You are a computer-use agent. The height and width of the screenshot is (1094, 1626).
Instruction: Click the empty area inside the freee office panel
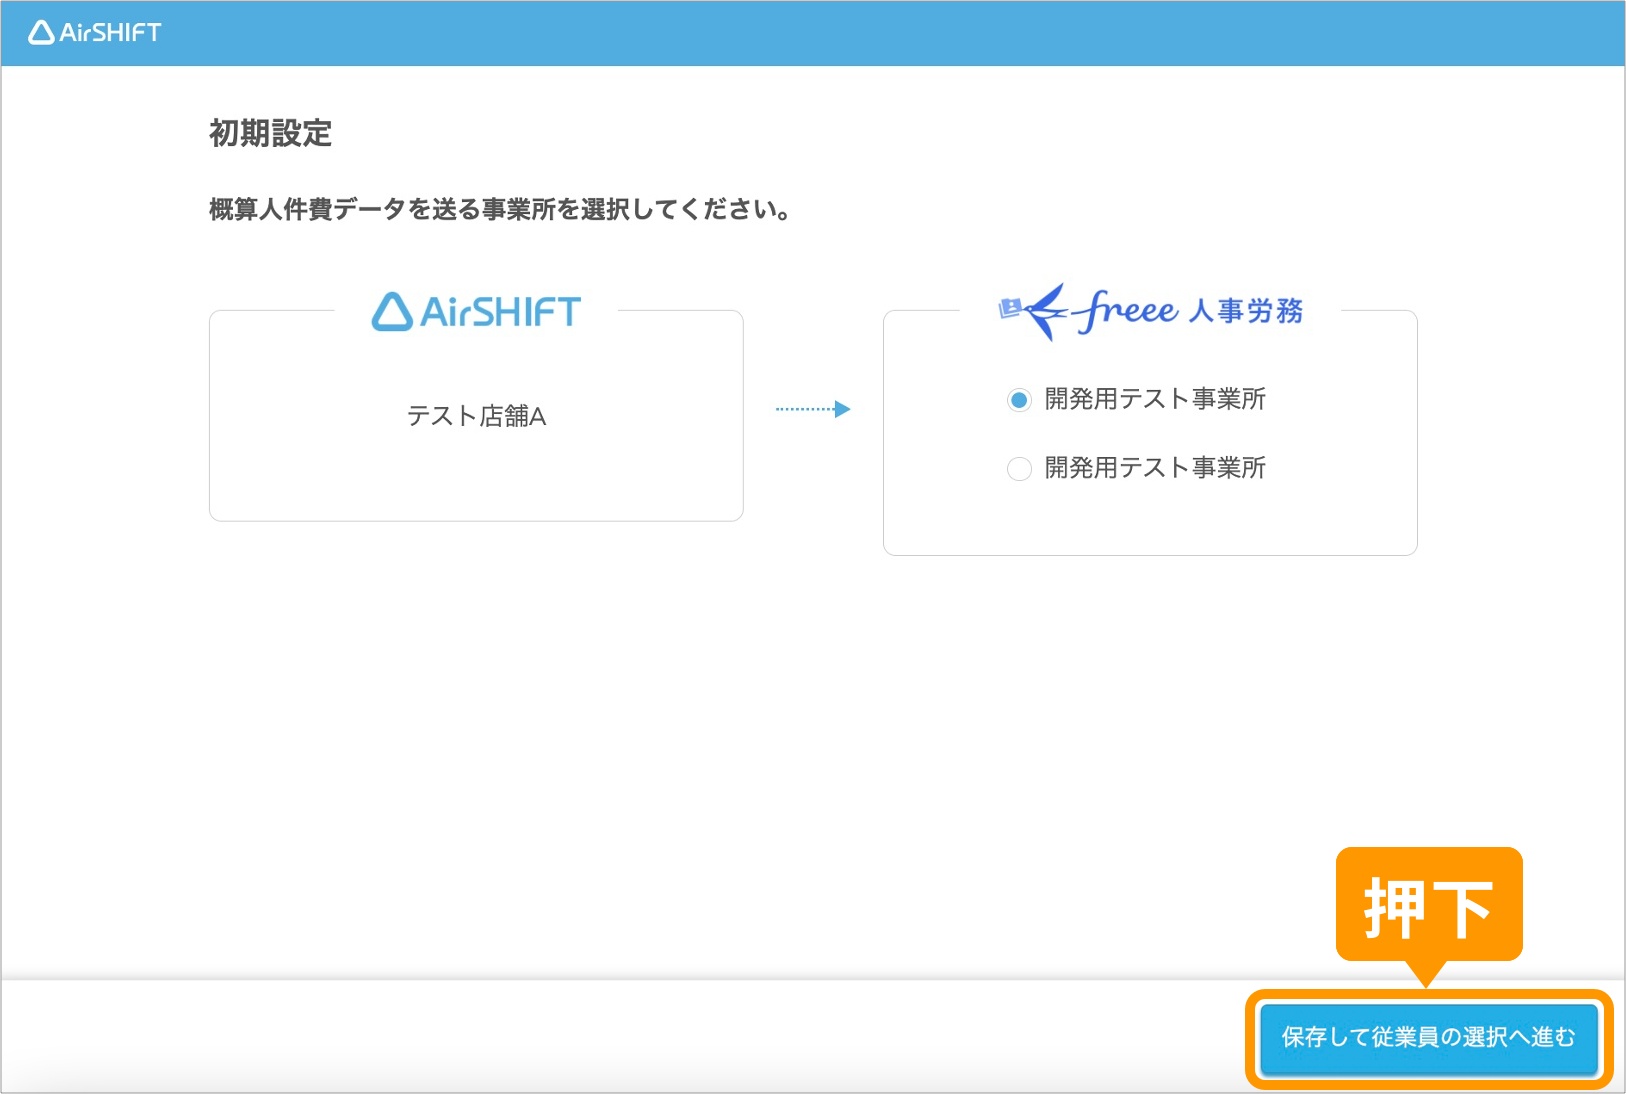pos(1150,520)
